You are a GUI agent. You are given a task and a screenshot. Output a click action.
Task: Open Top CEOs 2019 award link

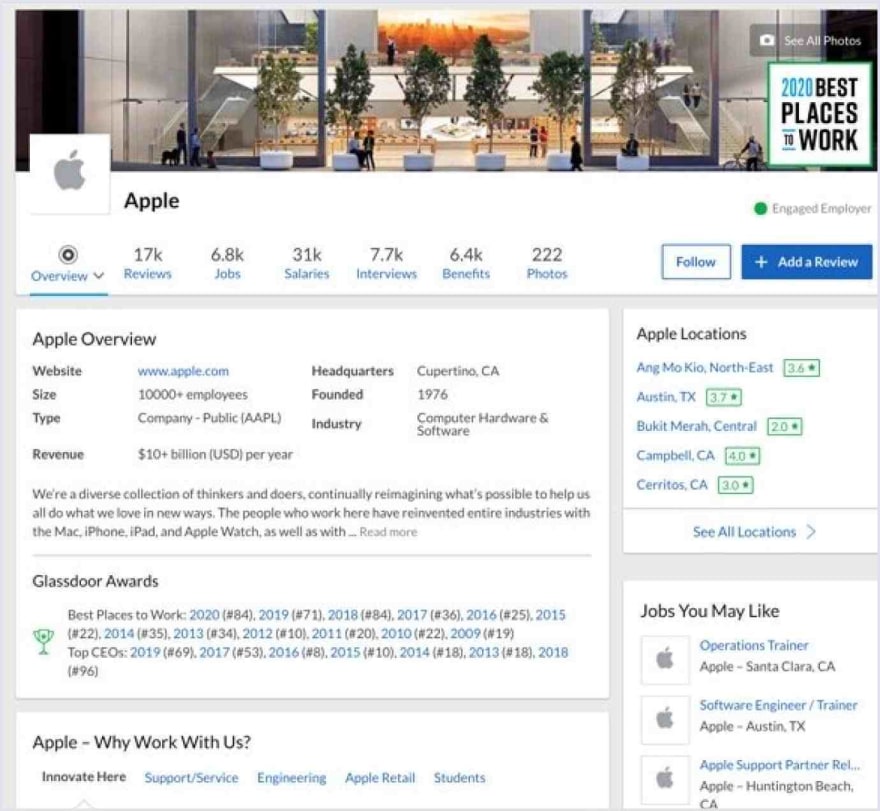tap(145, 652)
